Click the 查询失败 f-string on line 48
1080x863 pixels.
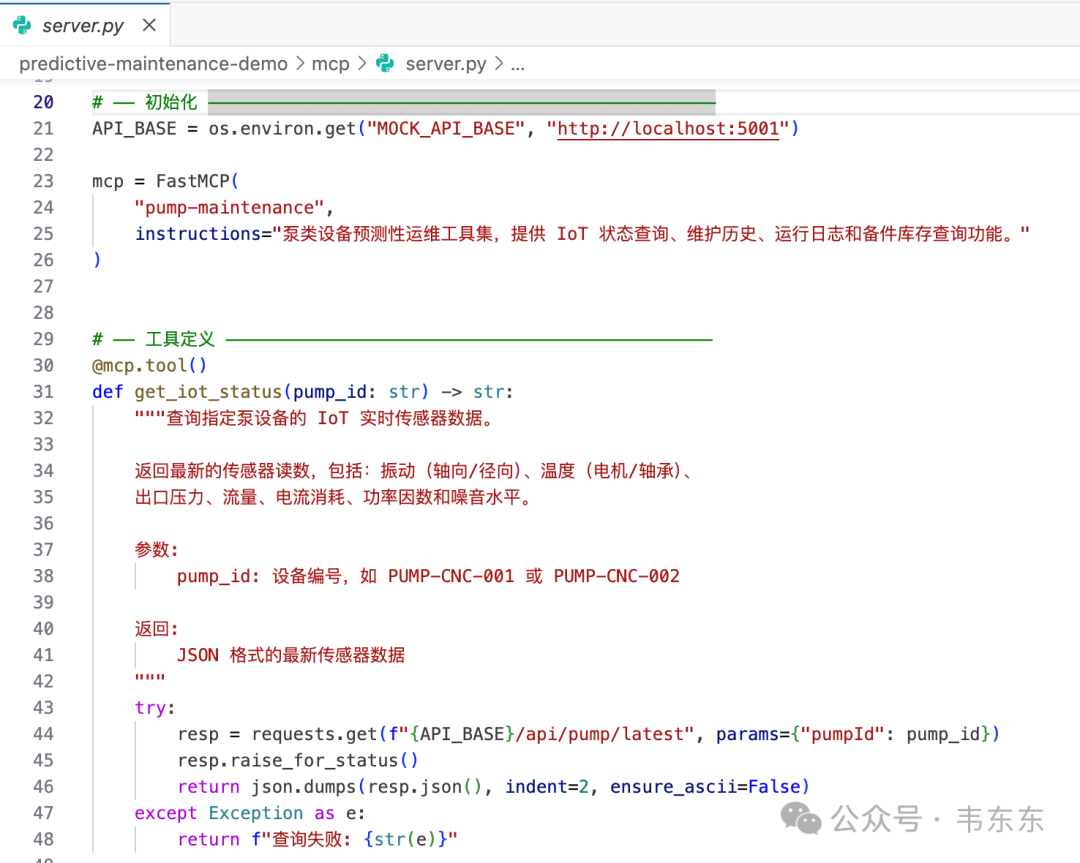pos(354,840)
